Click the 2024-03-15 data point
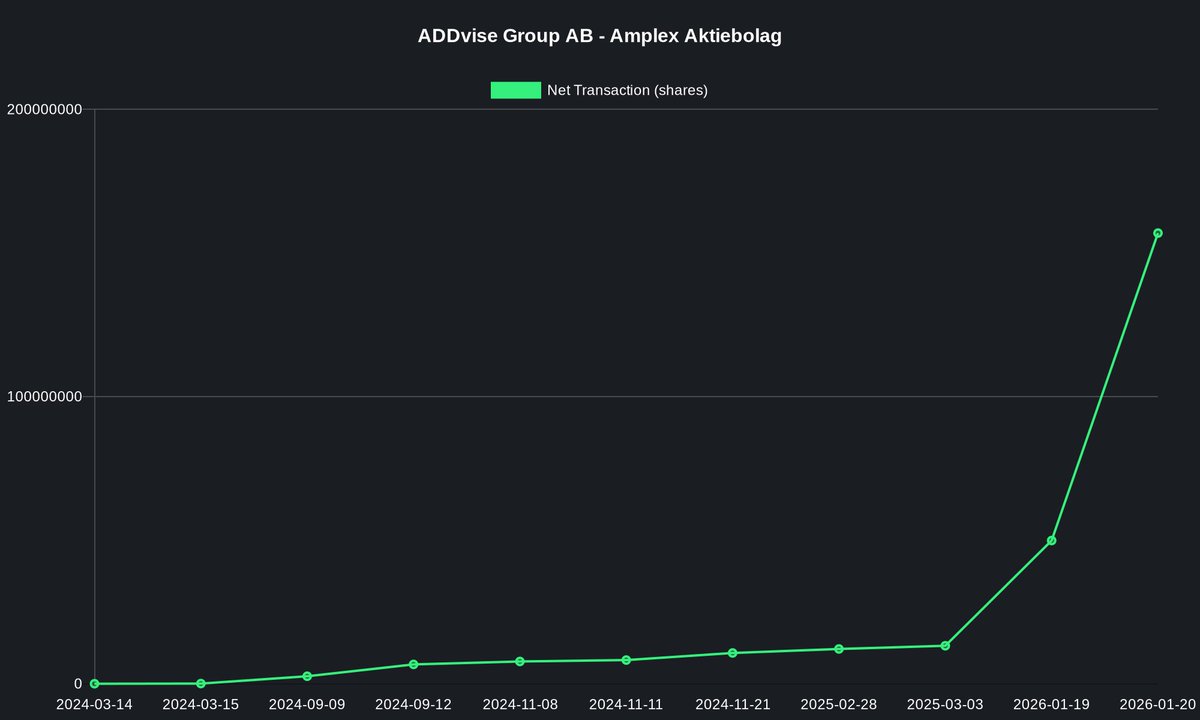1200x720 pixels. [200, 683]
